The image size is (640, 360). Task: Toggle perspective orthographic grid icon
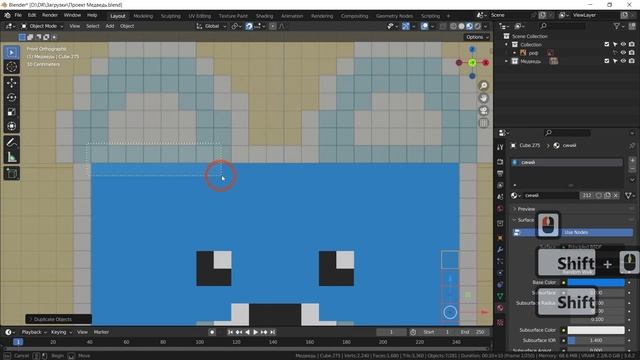(x=483, y=123)
